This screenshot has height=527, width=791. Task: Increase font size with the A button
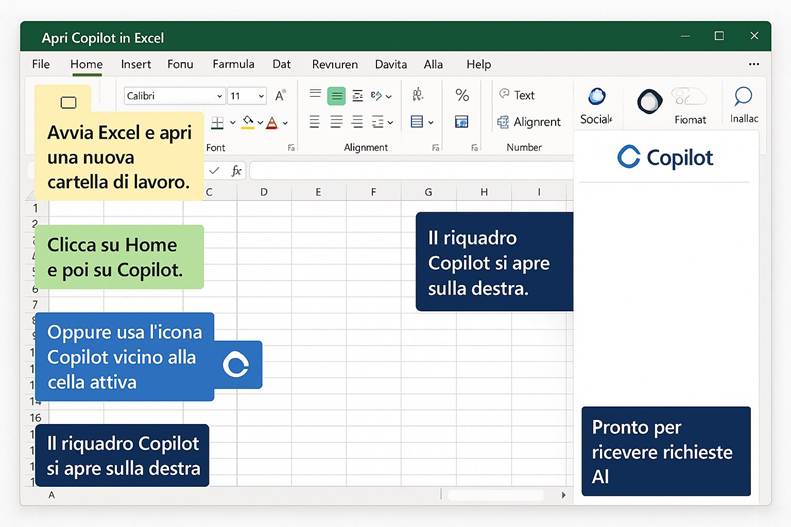(280, 96)
